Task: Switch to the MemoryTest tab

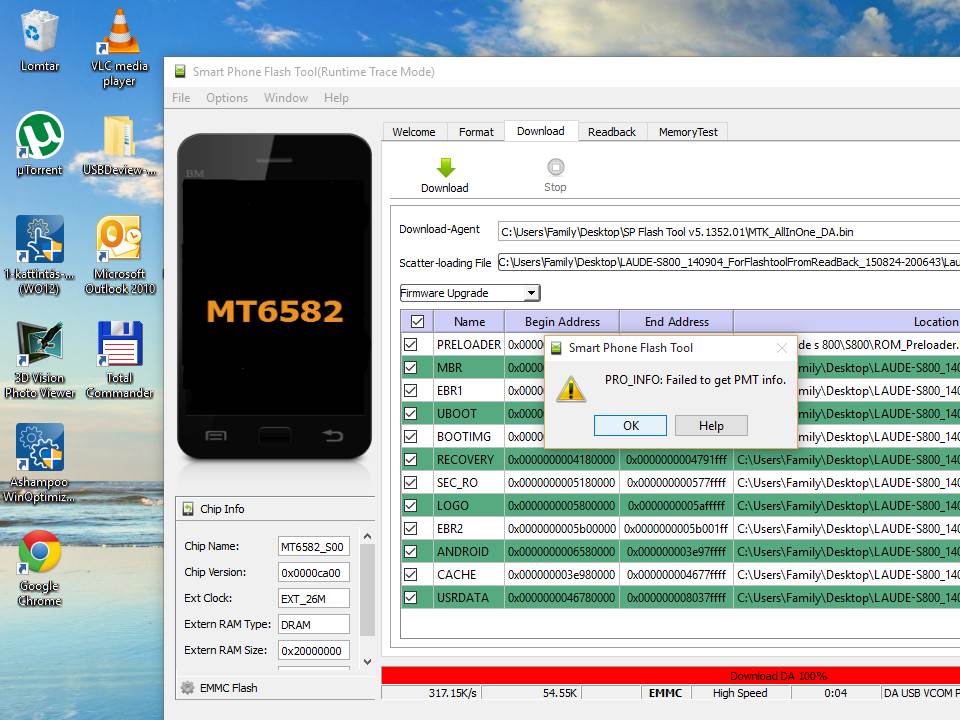Action: click(x=688, y=132)
